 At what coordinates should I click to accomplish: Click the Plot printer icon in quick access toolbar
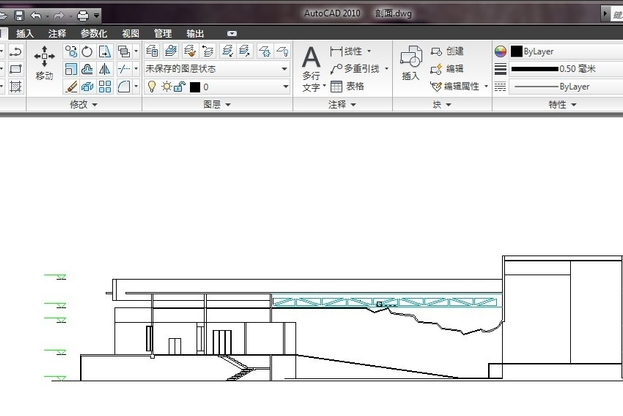click(x=84, y=15)
